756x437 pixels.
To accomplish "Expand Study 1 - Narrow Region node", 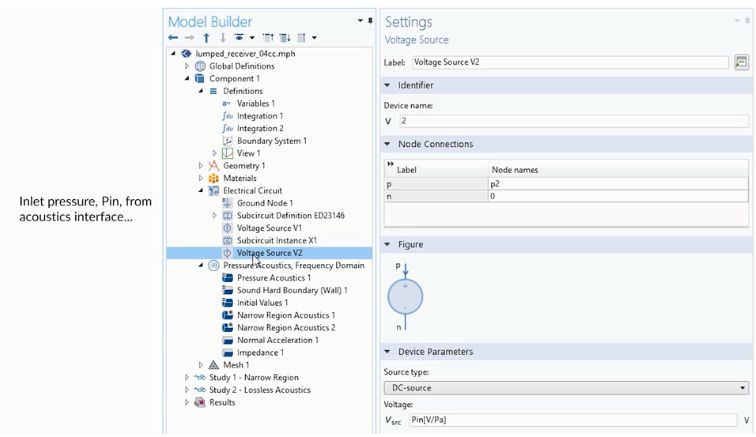I will point(187,378).
